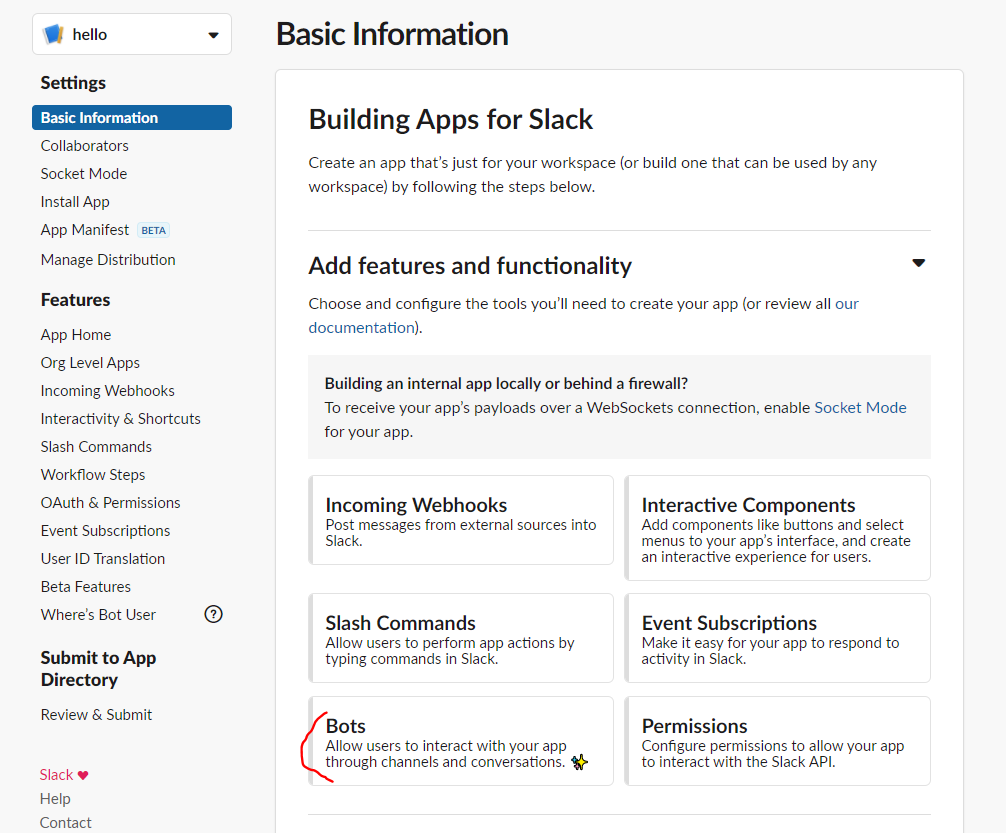
Task: Open the Contact footer link
Action: pos(65,823)
